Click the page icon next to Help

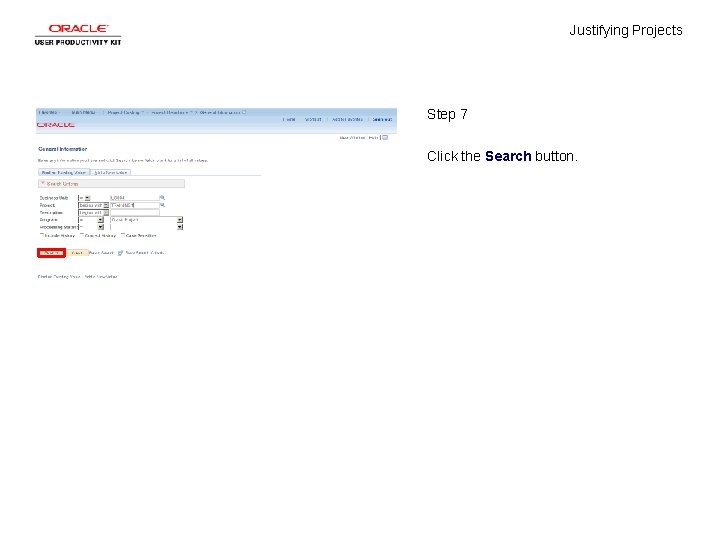click(385, 138)
